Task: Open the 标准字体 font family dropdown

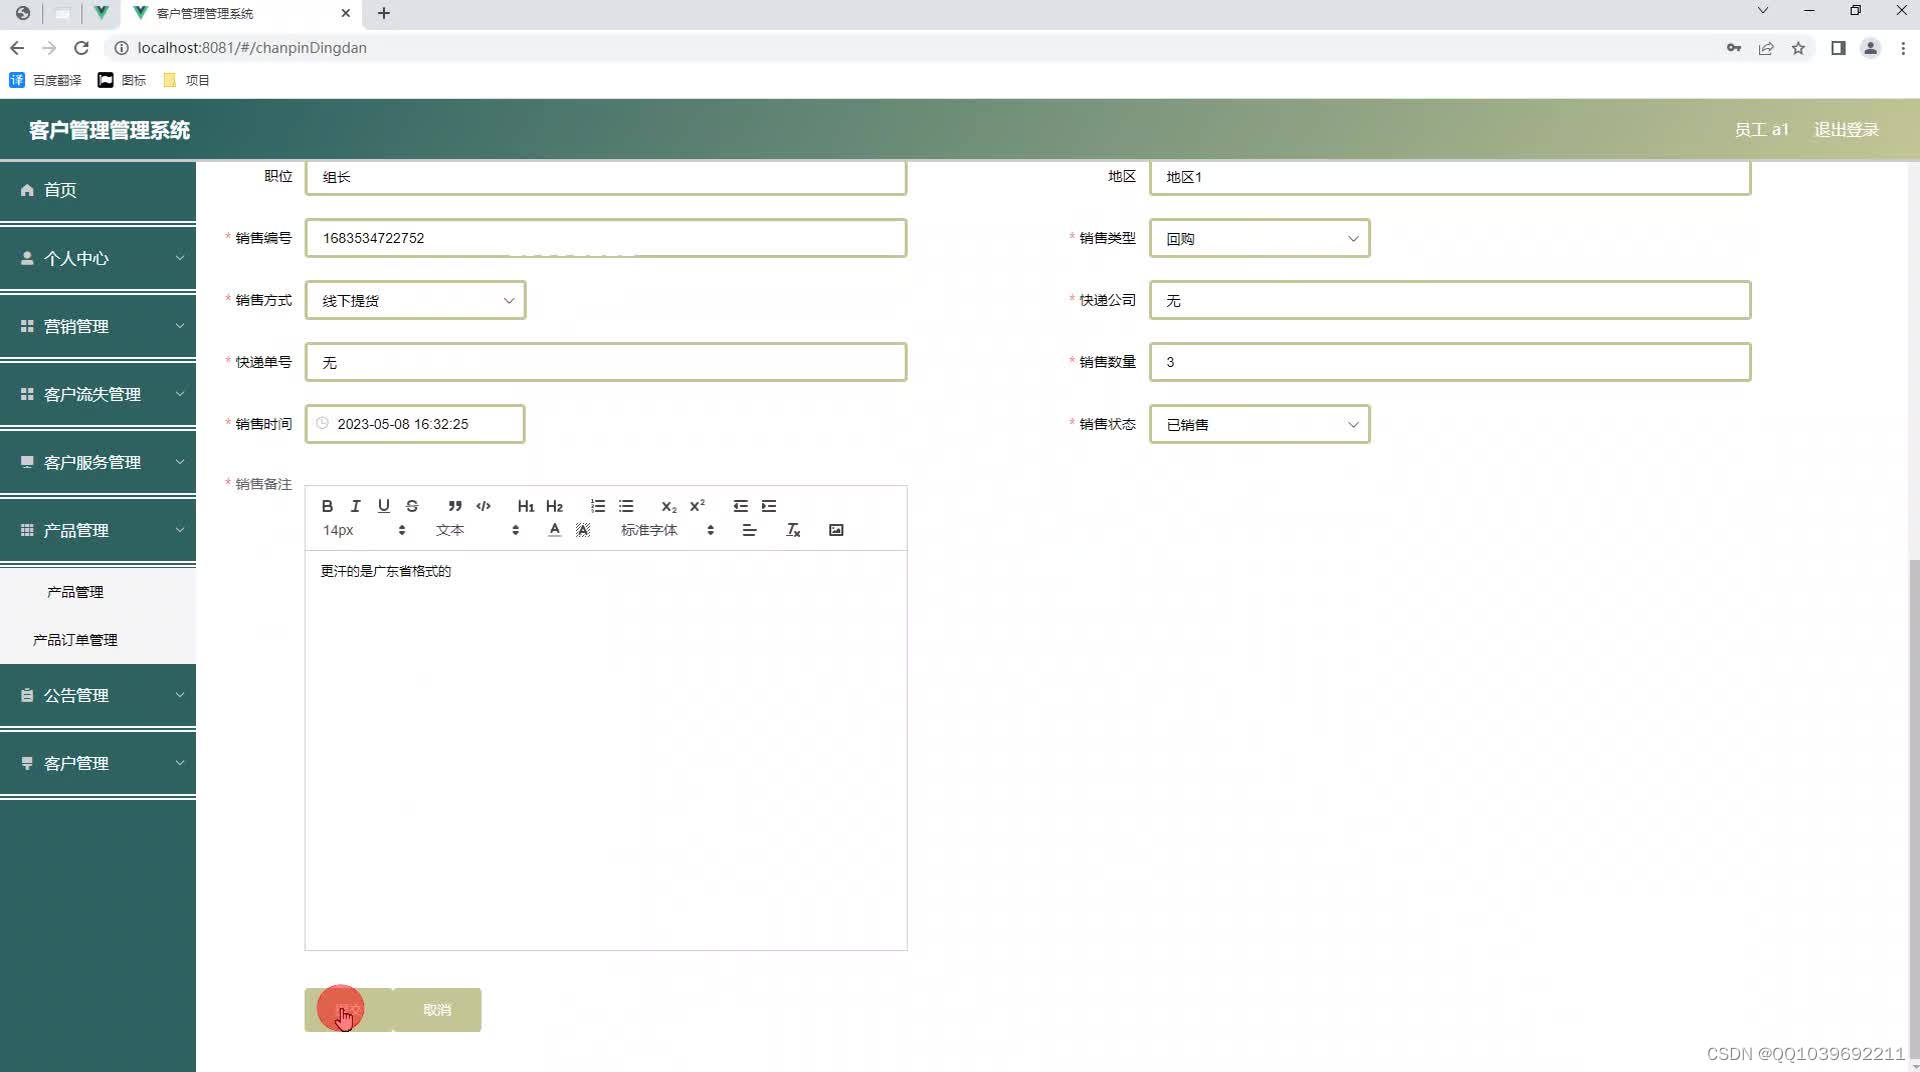Action: 667,530
